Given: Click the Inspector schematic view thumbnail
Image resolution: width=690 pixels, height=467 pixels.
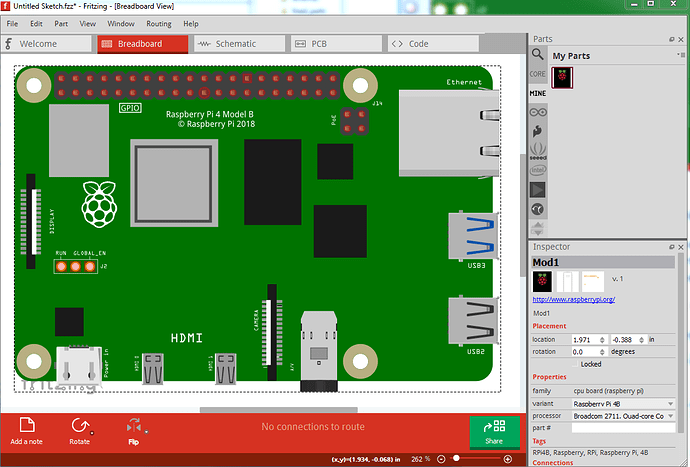Looking at the screenshot, I should coord(568,282).
